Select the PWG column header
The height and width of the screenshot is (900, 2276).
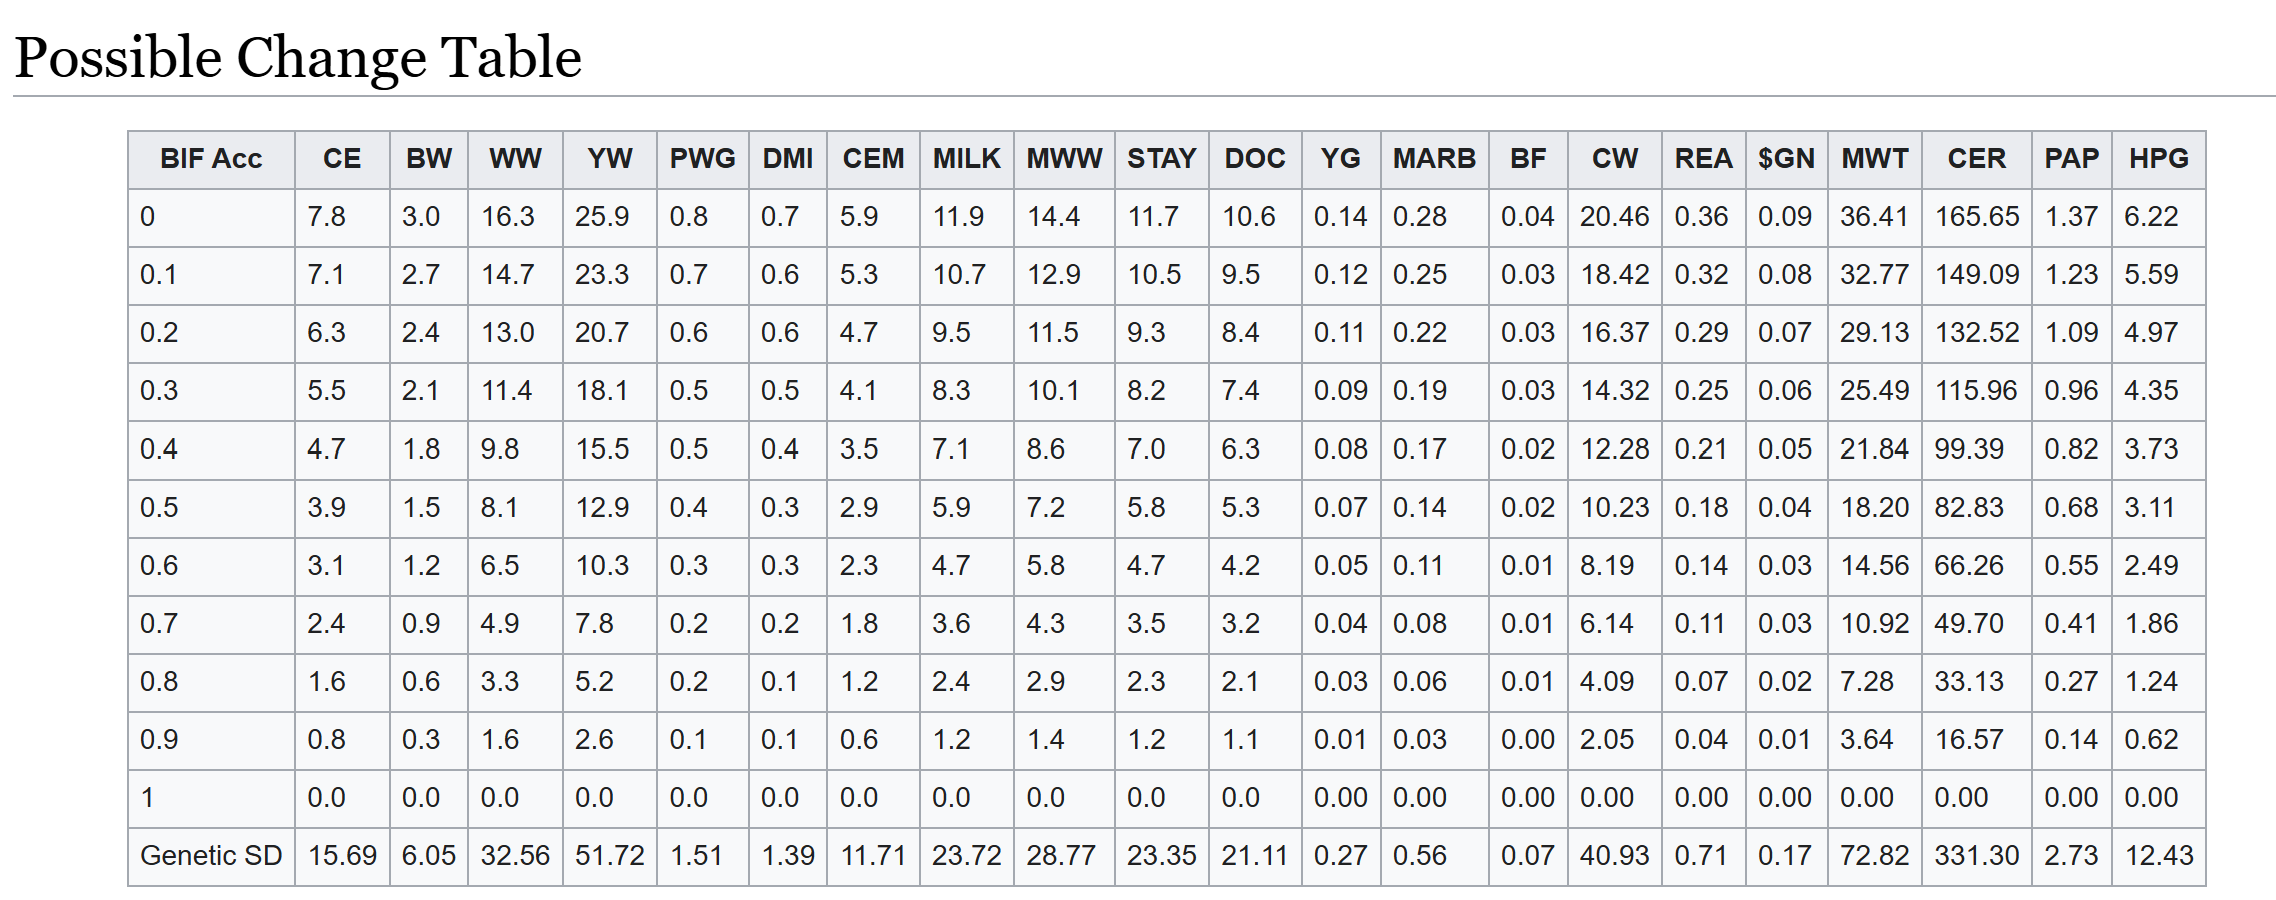702,159
